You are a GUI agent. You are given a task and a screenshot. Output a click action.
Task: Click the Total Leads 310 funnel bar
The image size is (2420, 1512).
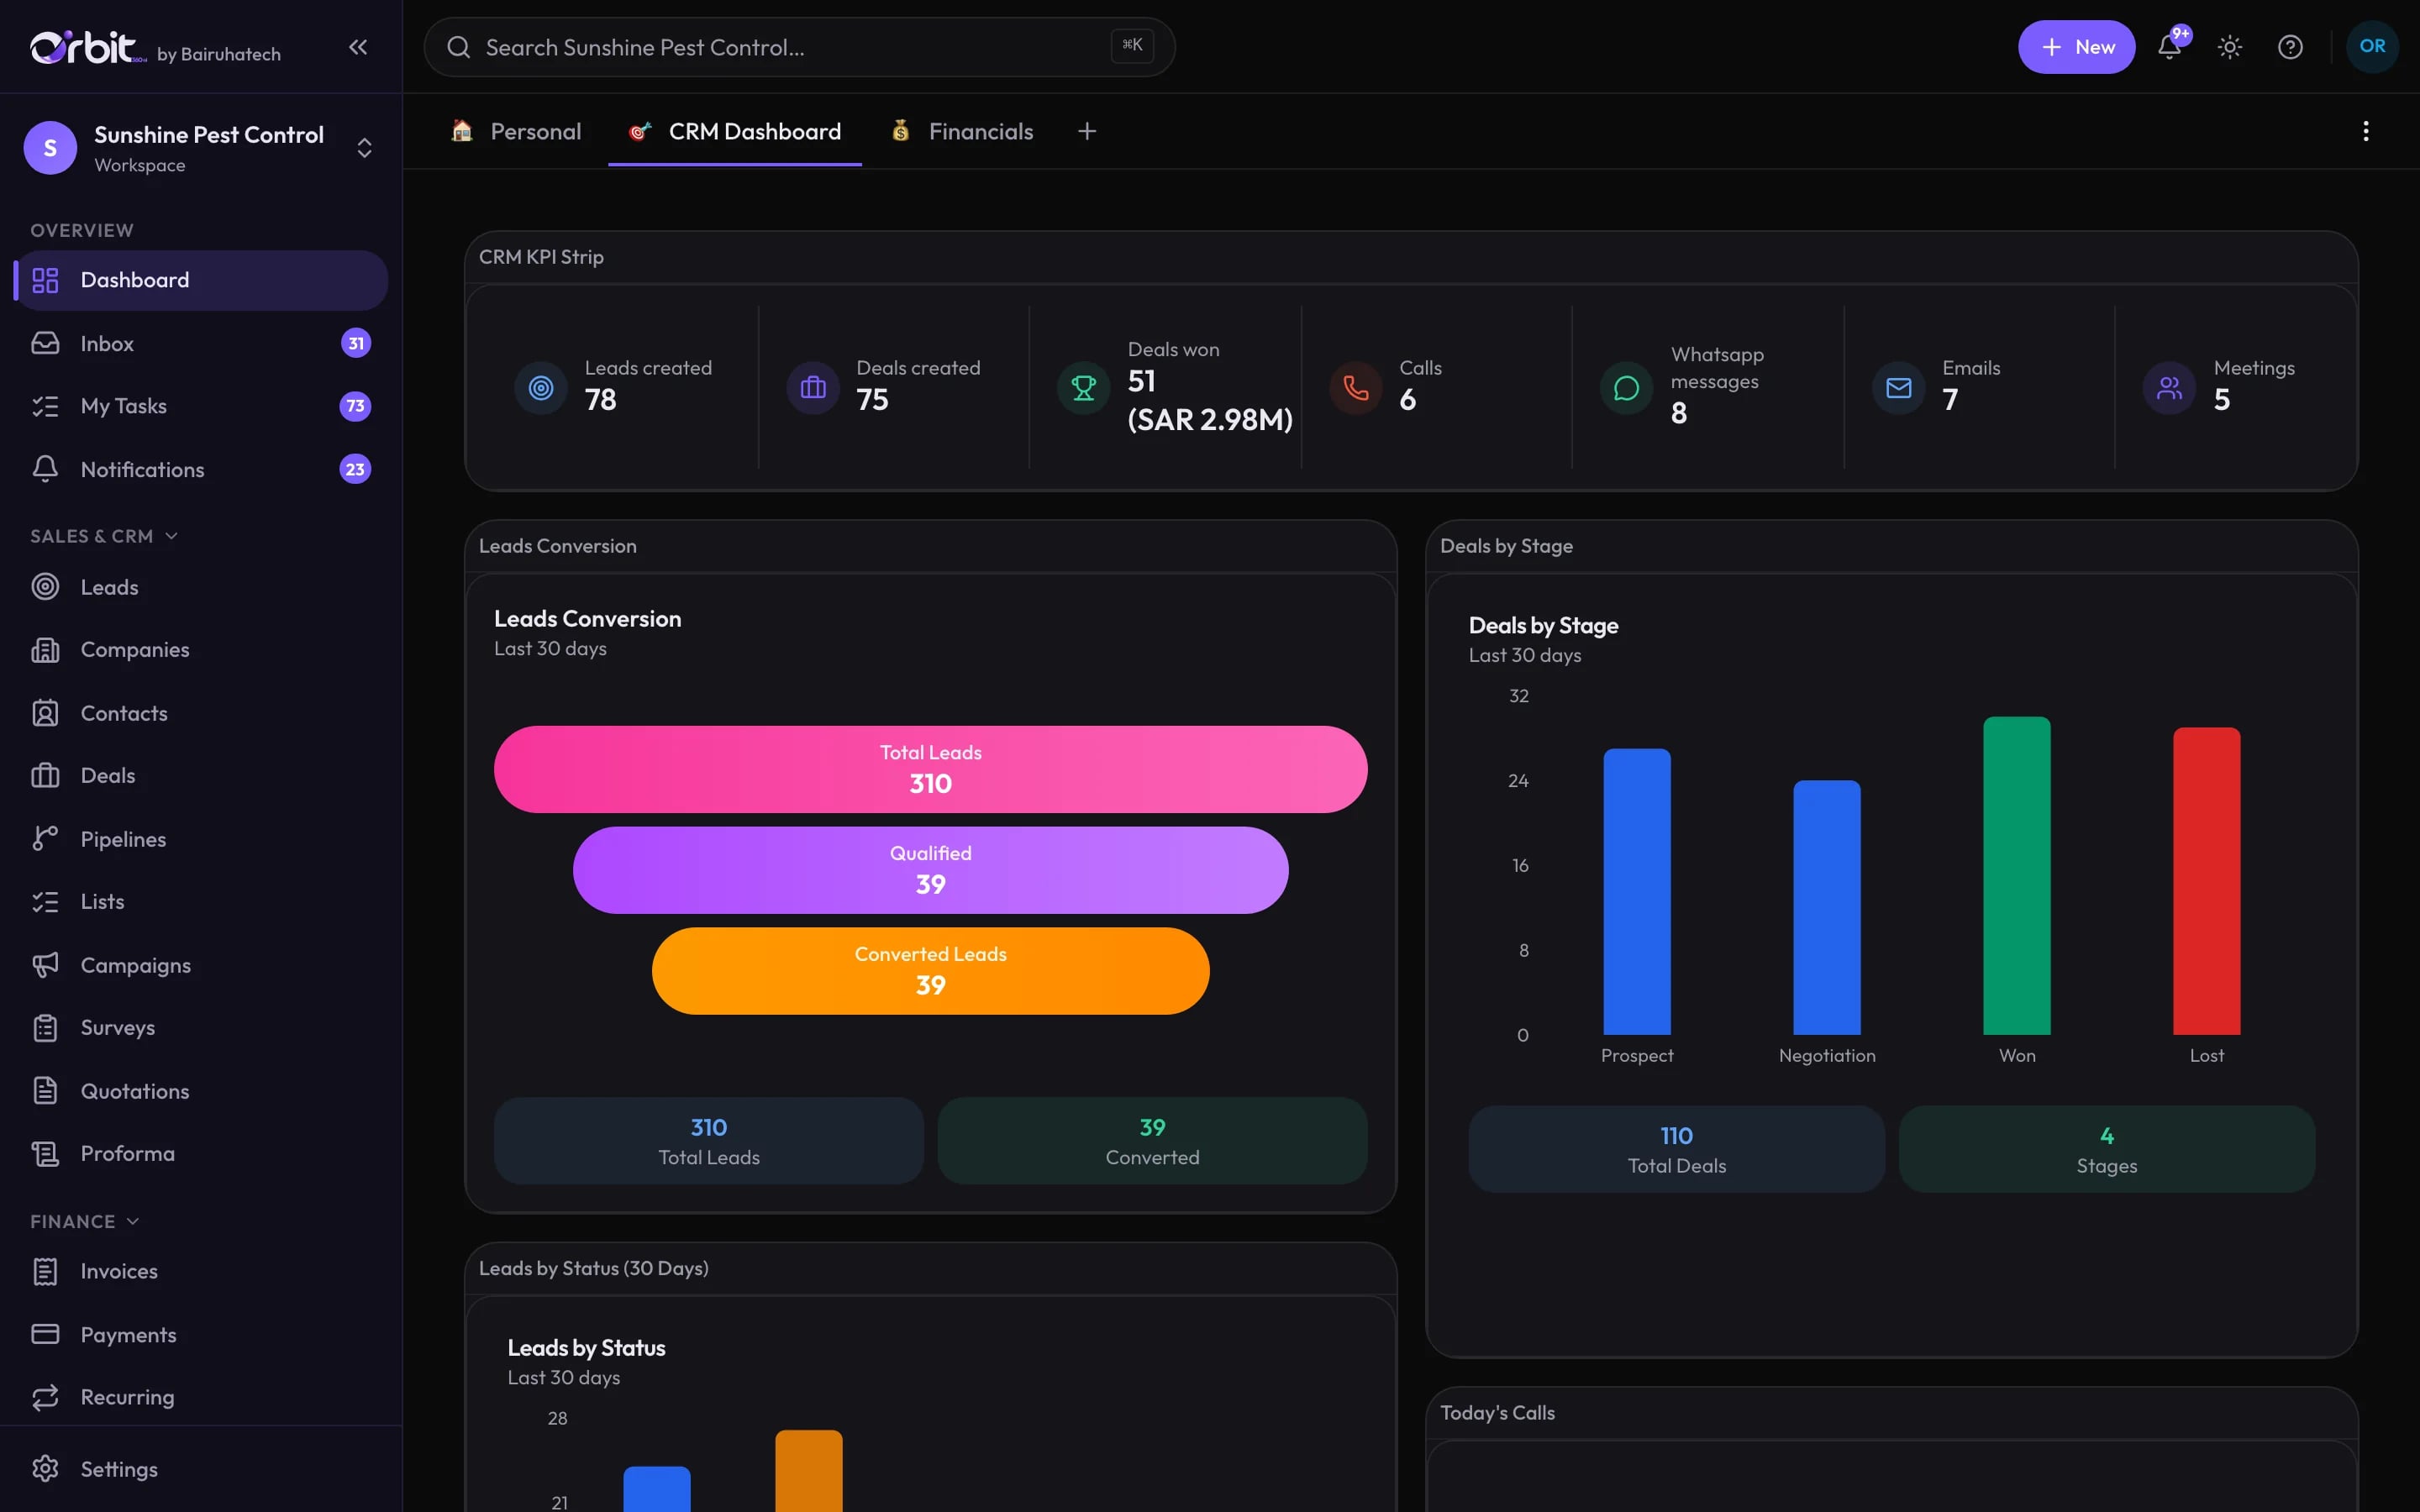pyautogui.click(x=930, y=769)
